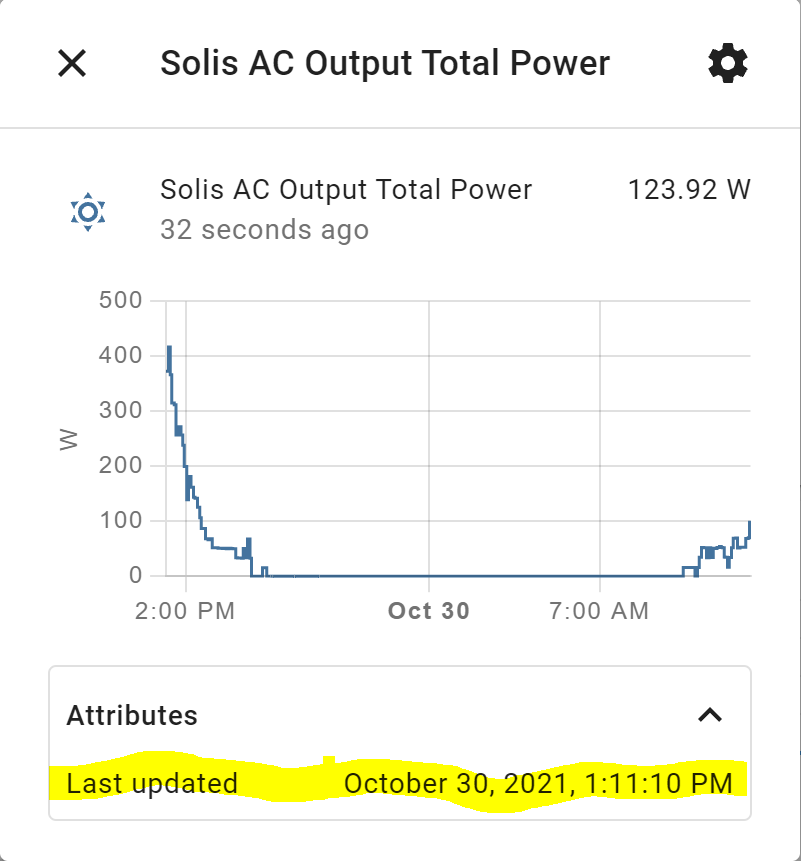
Task: Toggle the Attributes panel open or closed
Action: pos(711,716)
